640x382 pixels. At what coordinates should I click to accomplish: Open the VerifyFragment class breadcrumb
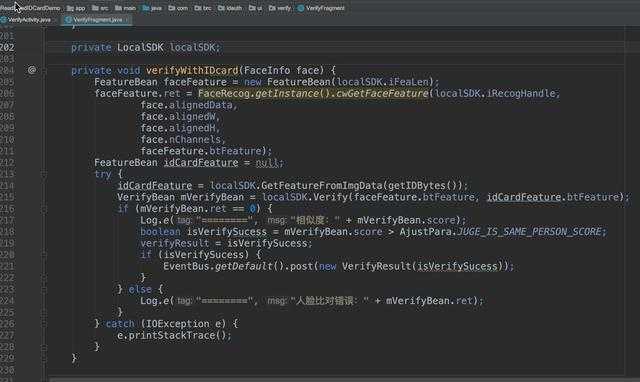coord(321,8)
